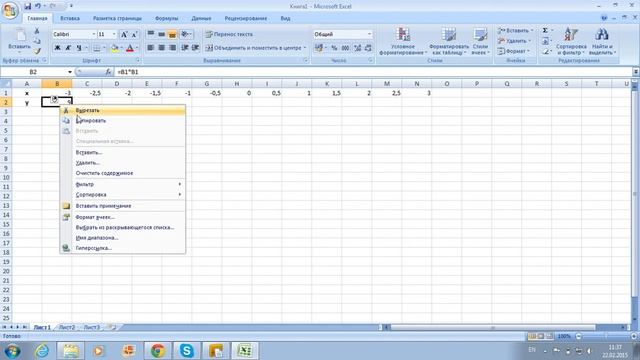Apply percent style to the cell

point(334,48)
